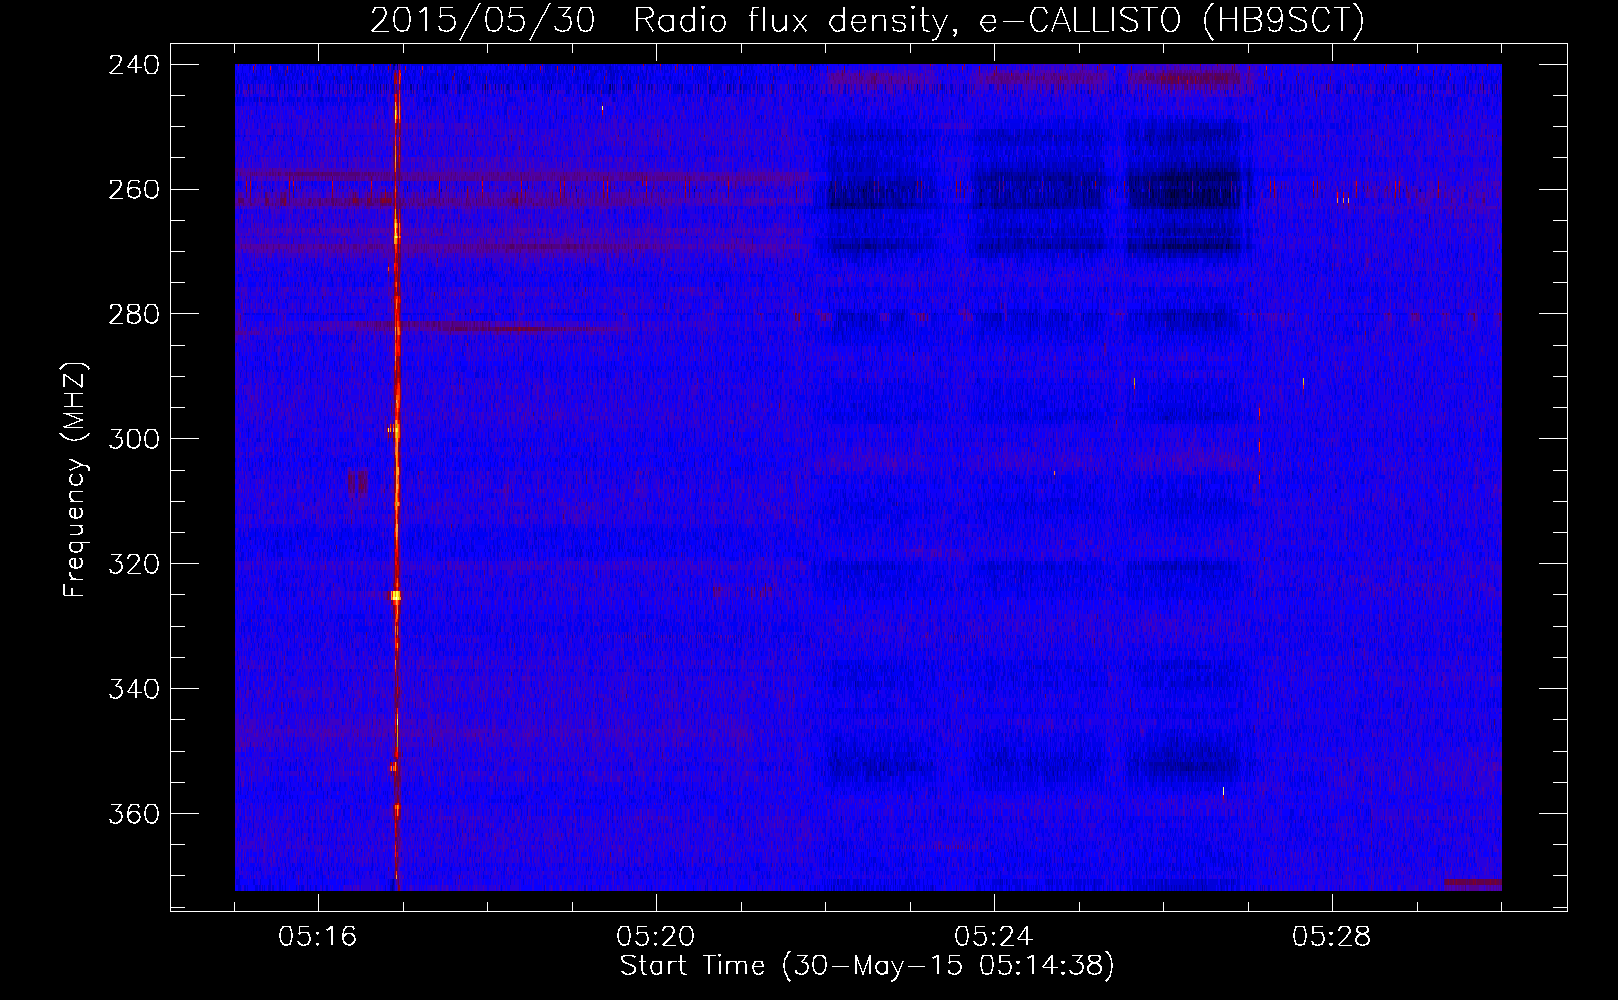Click the Start Time axis label
The height and width of the screenshot is (1000, 1618).
pyautogui.click(x=867, y=966)
